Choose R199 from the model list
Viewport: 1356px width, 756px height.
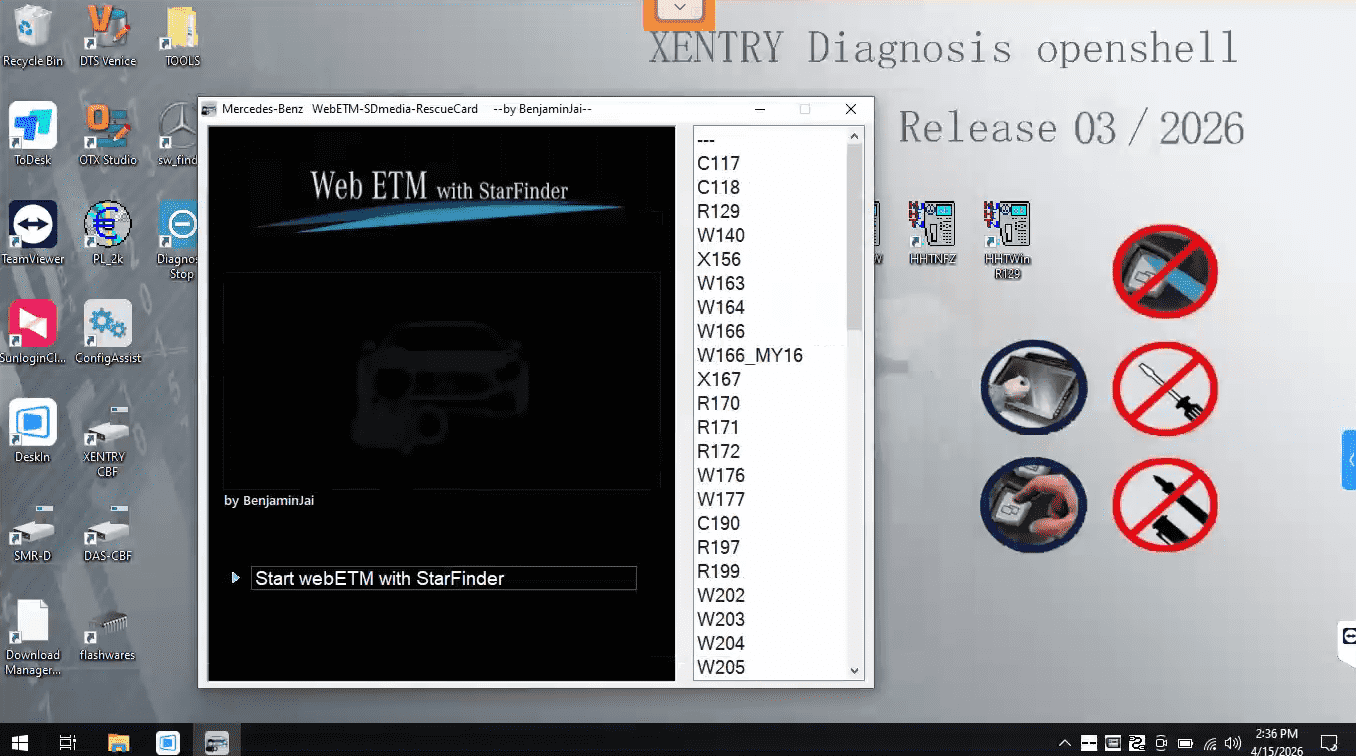(770, 571)
